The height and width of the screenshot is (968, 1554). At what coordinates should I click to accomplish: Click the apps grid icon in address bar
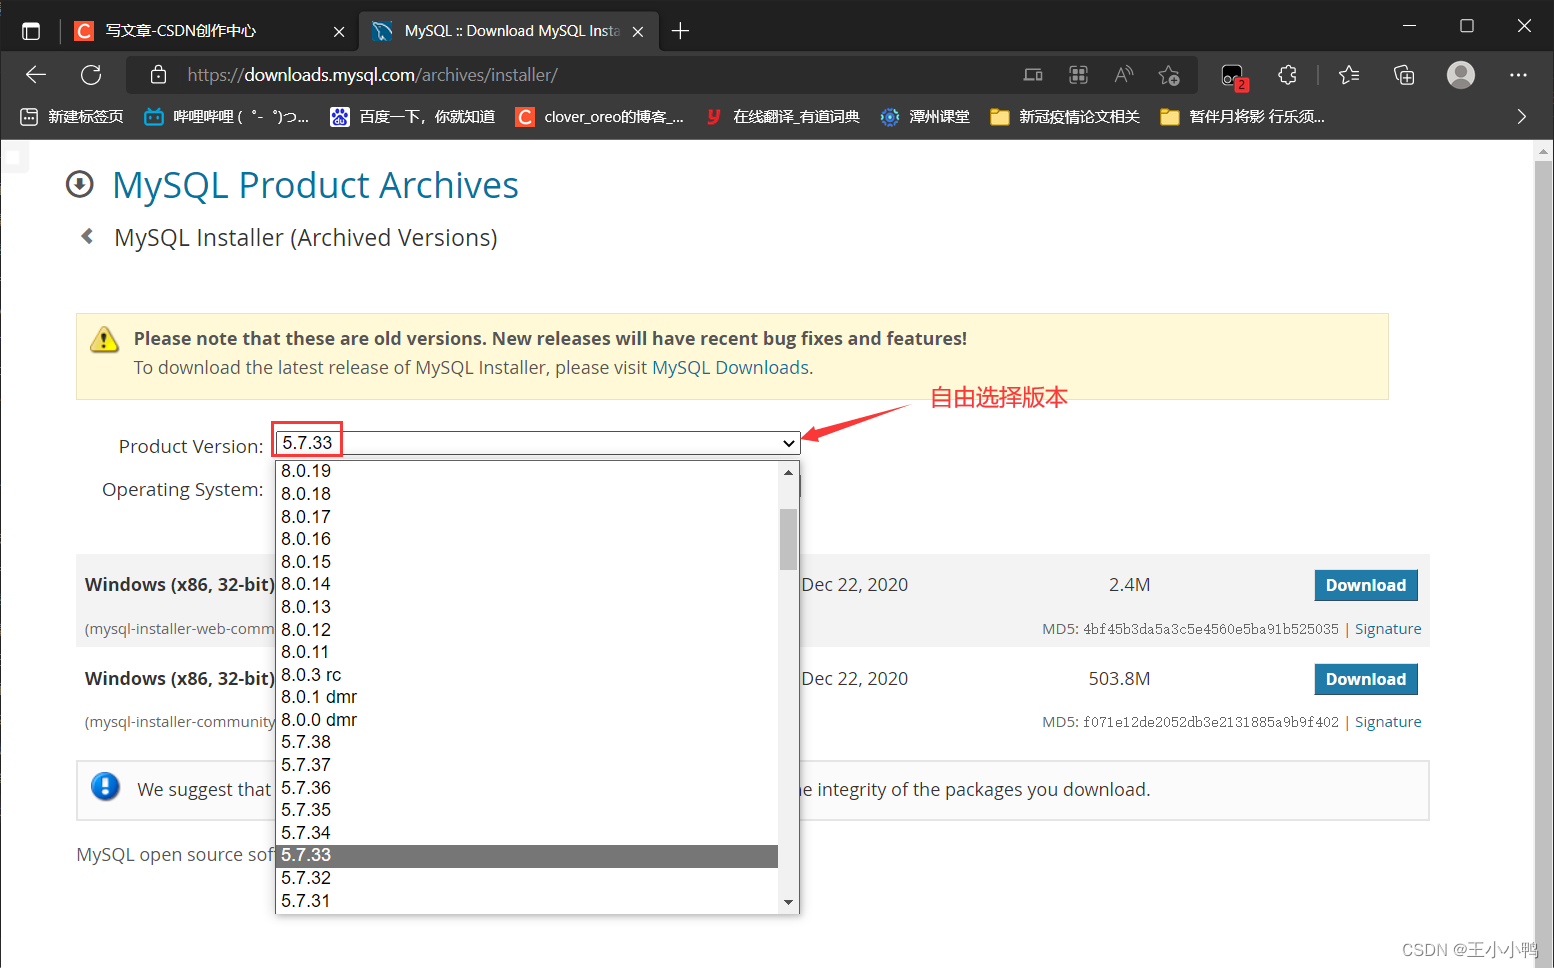(x=1078, y=75)
